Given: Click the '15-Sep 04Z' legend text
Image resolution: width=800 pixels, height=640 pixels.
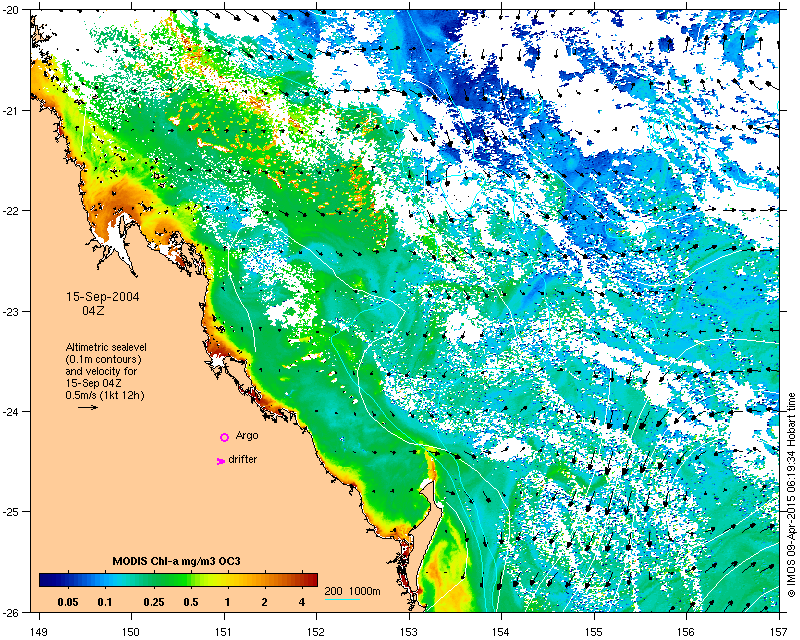Looking at the screenshot, I should 93,383.
